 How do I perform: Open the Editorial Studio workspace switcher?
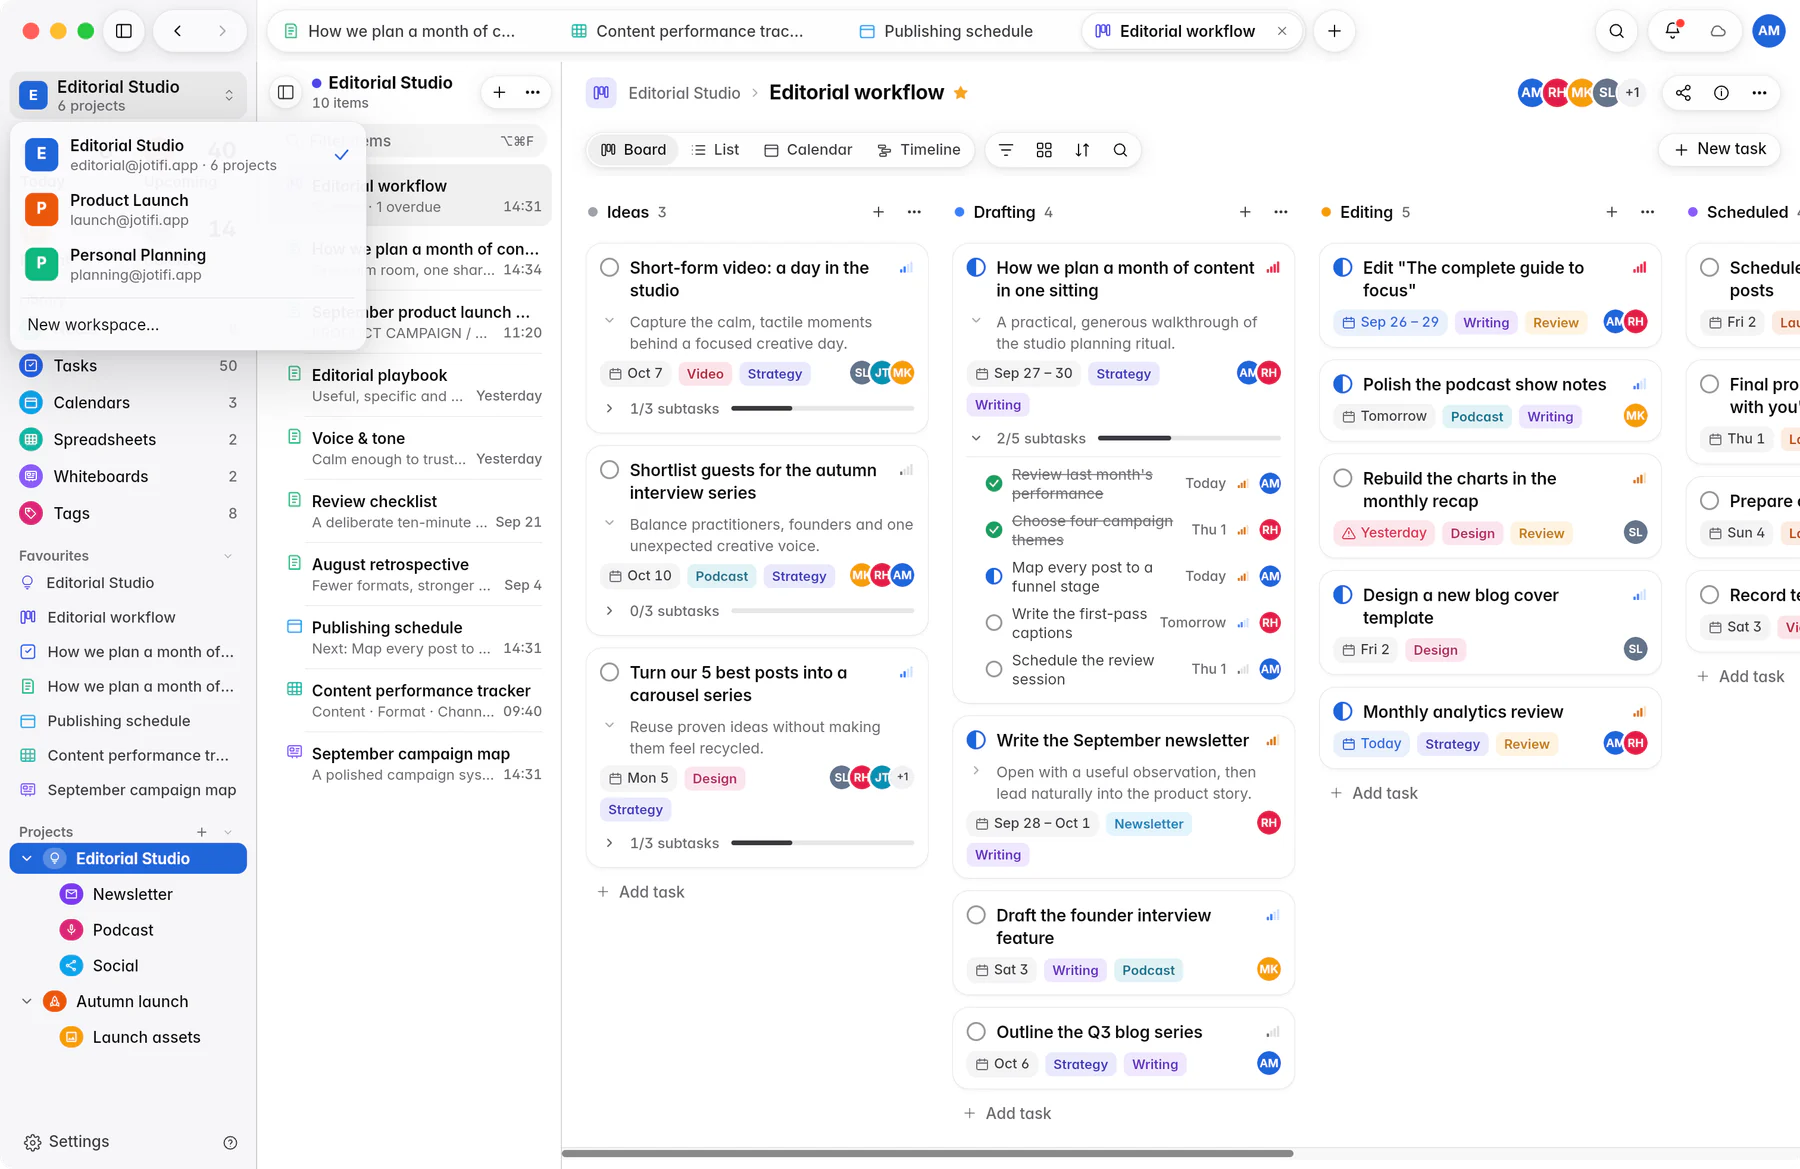pyautogui.click(x=129, y=95)
